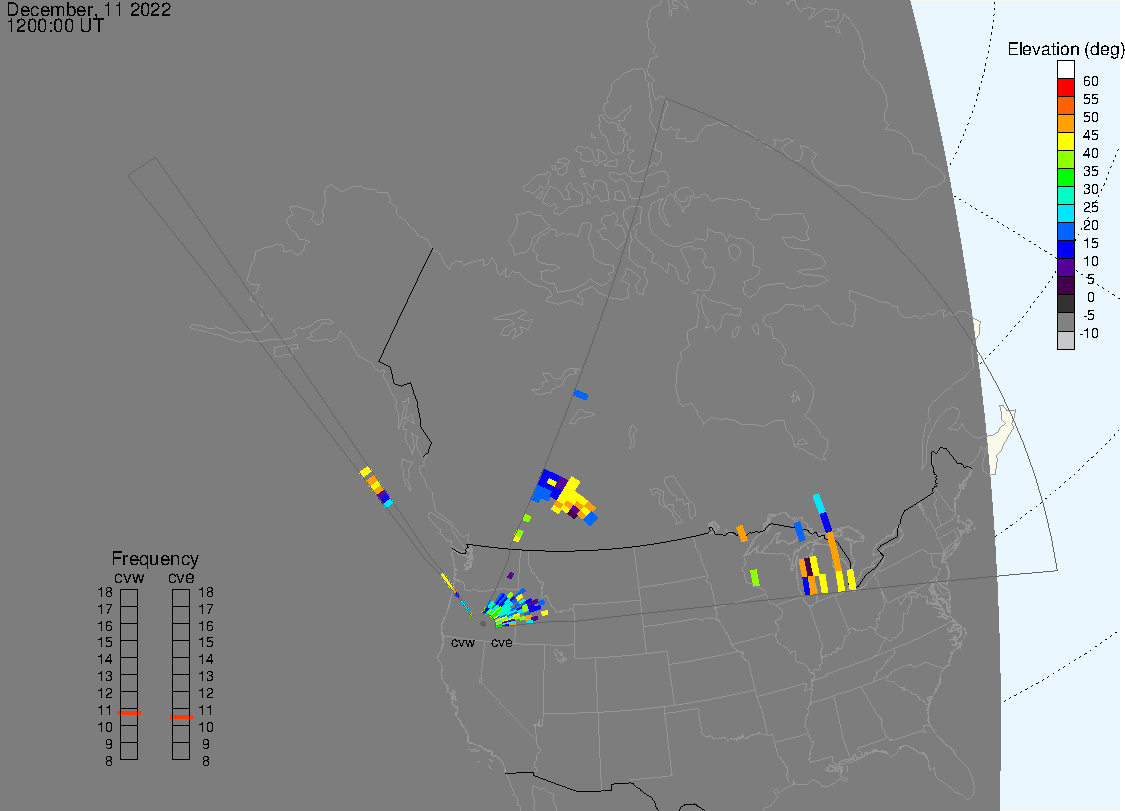Select the swatch between 50 and 55 labels
This screenshot has height=811, width=1125.
[x=1065, y=106]
